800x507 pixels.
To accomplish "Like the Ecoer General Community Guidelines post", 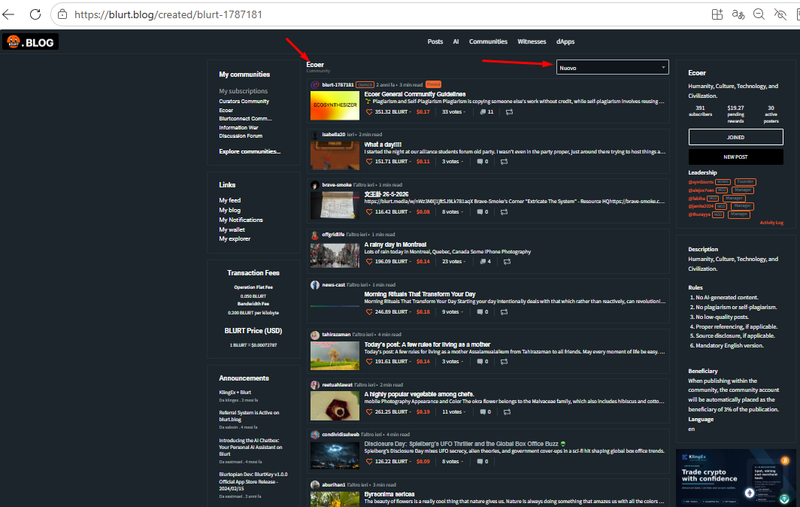I will point(369,112).
